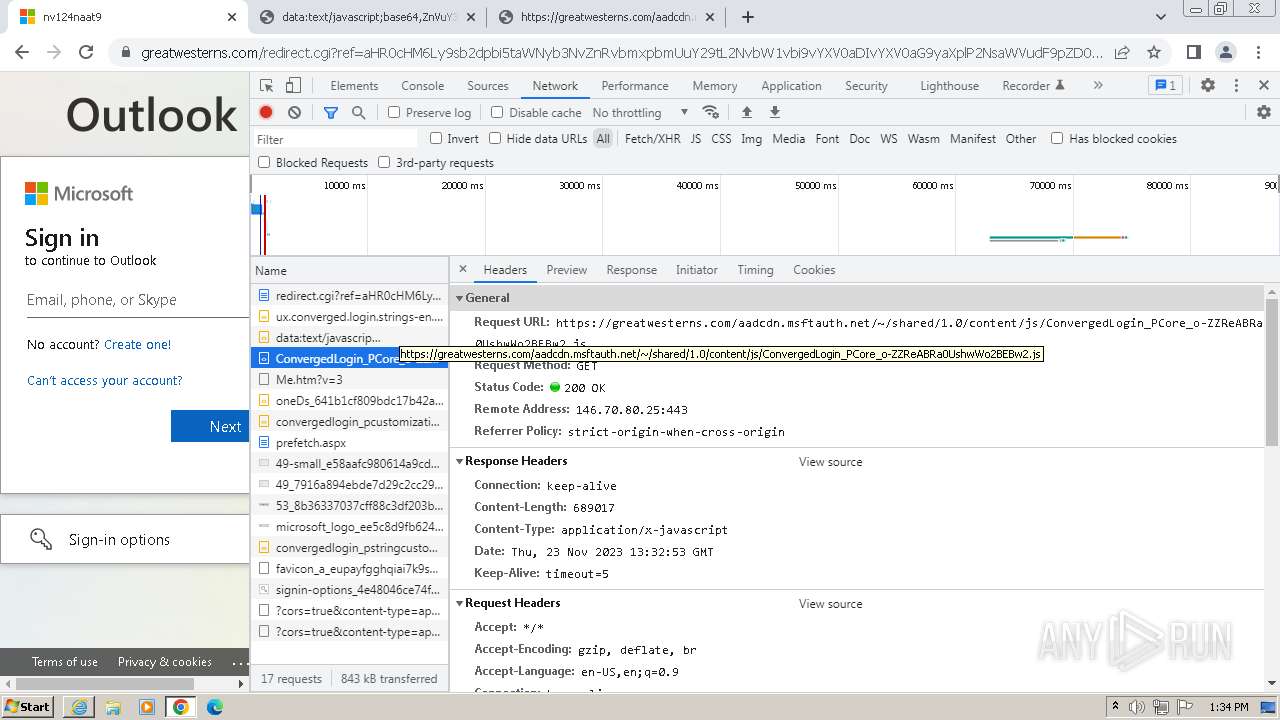Open network conditions wifi icon

[711, 113]
